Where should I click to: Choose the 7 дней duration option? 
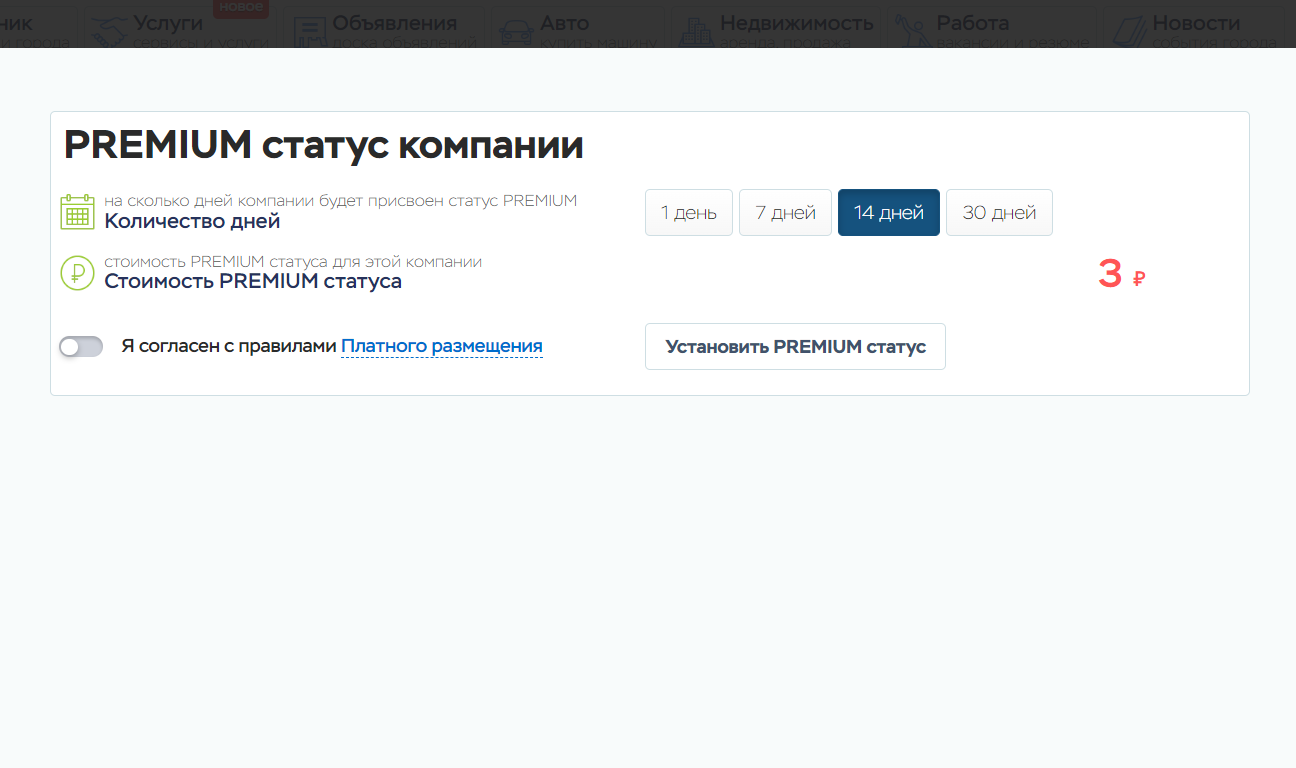(x=785, y=213)
